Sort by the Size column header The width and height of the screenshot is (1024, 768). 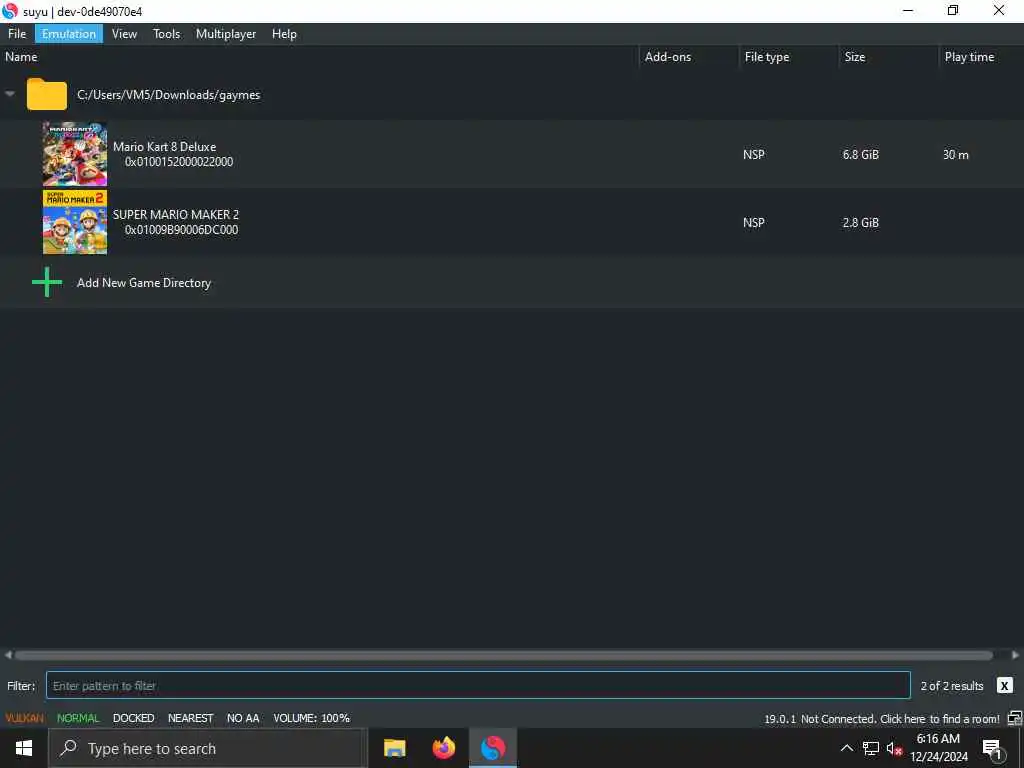point(854,57)
